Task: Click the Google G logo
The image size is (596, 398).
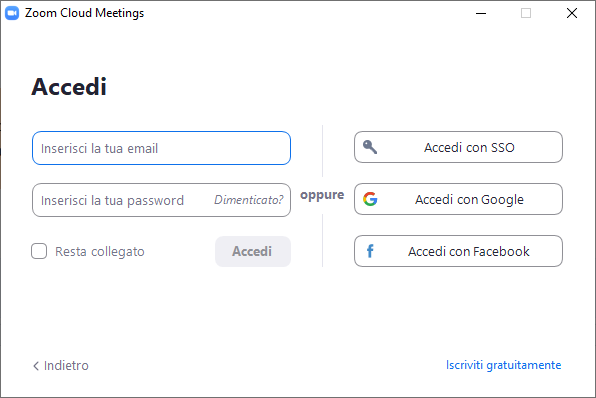Action: click(370, 199)
